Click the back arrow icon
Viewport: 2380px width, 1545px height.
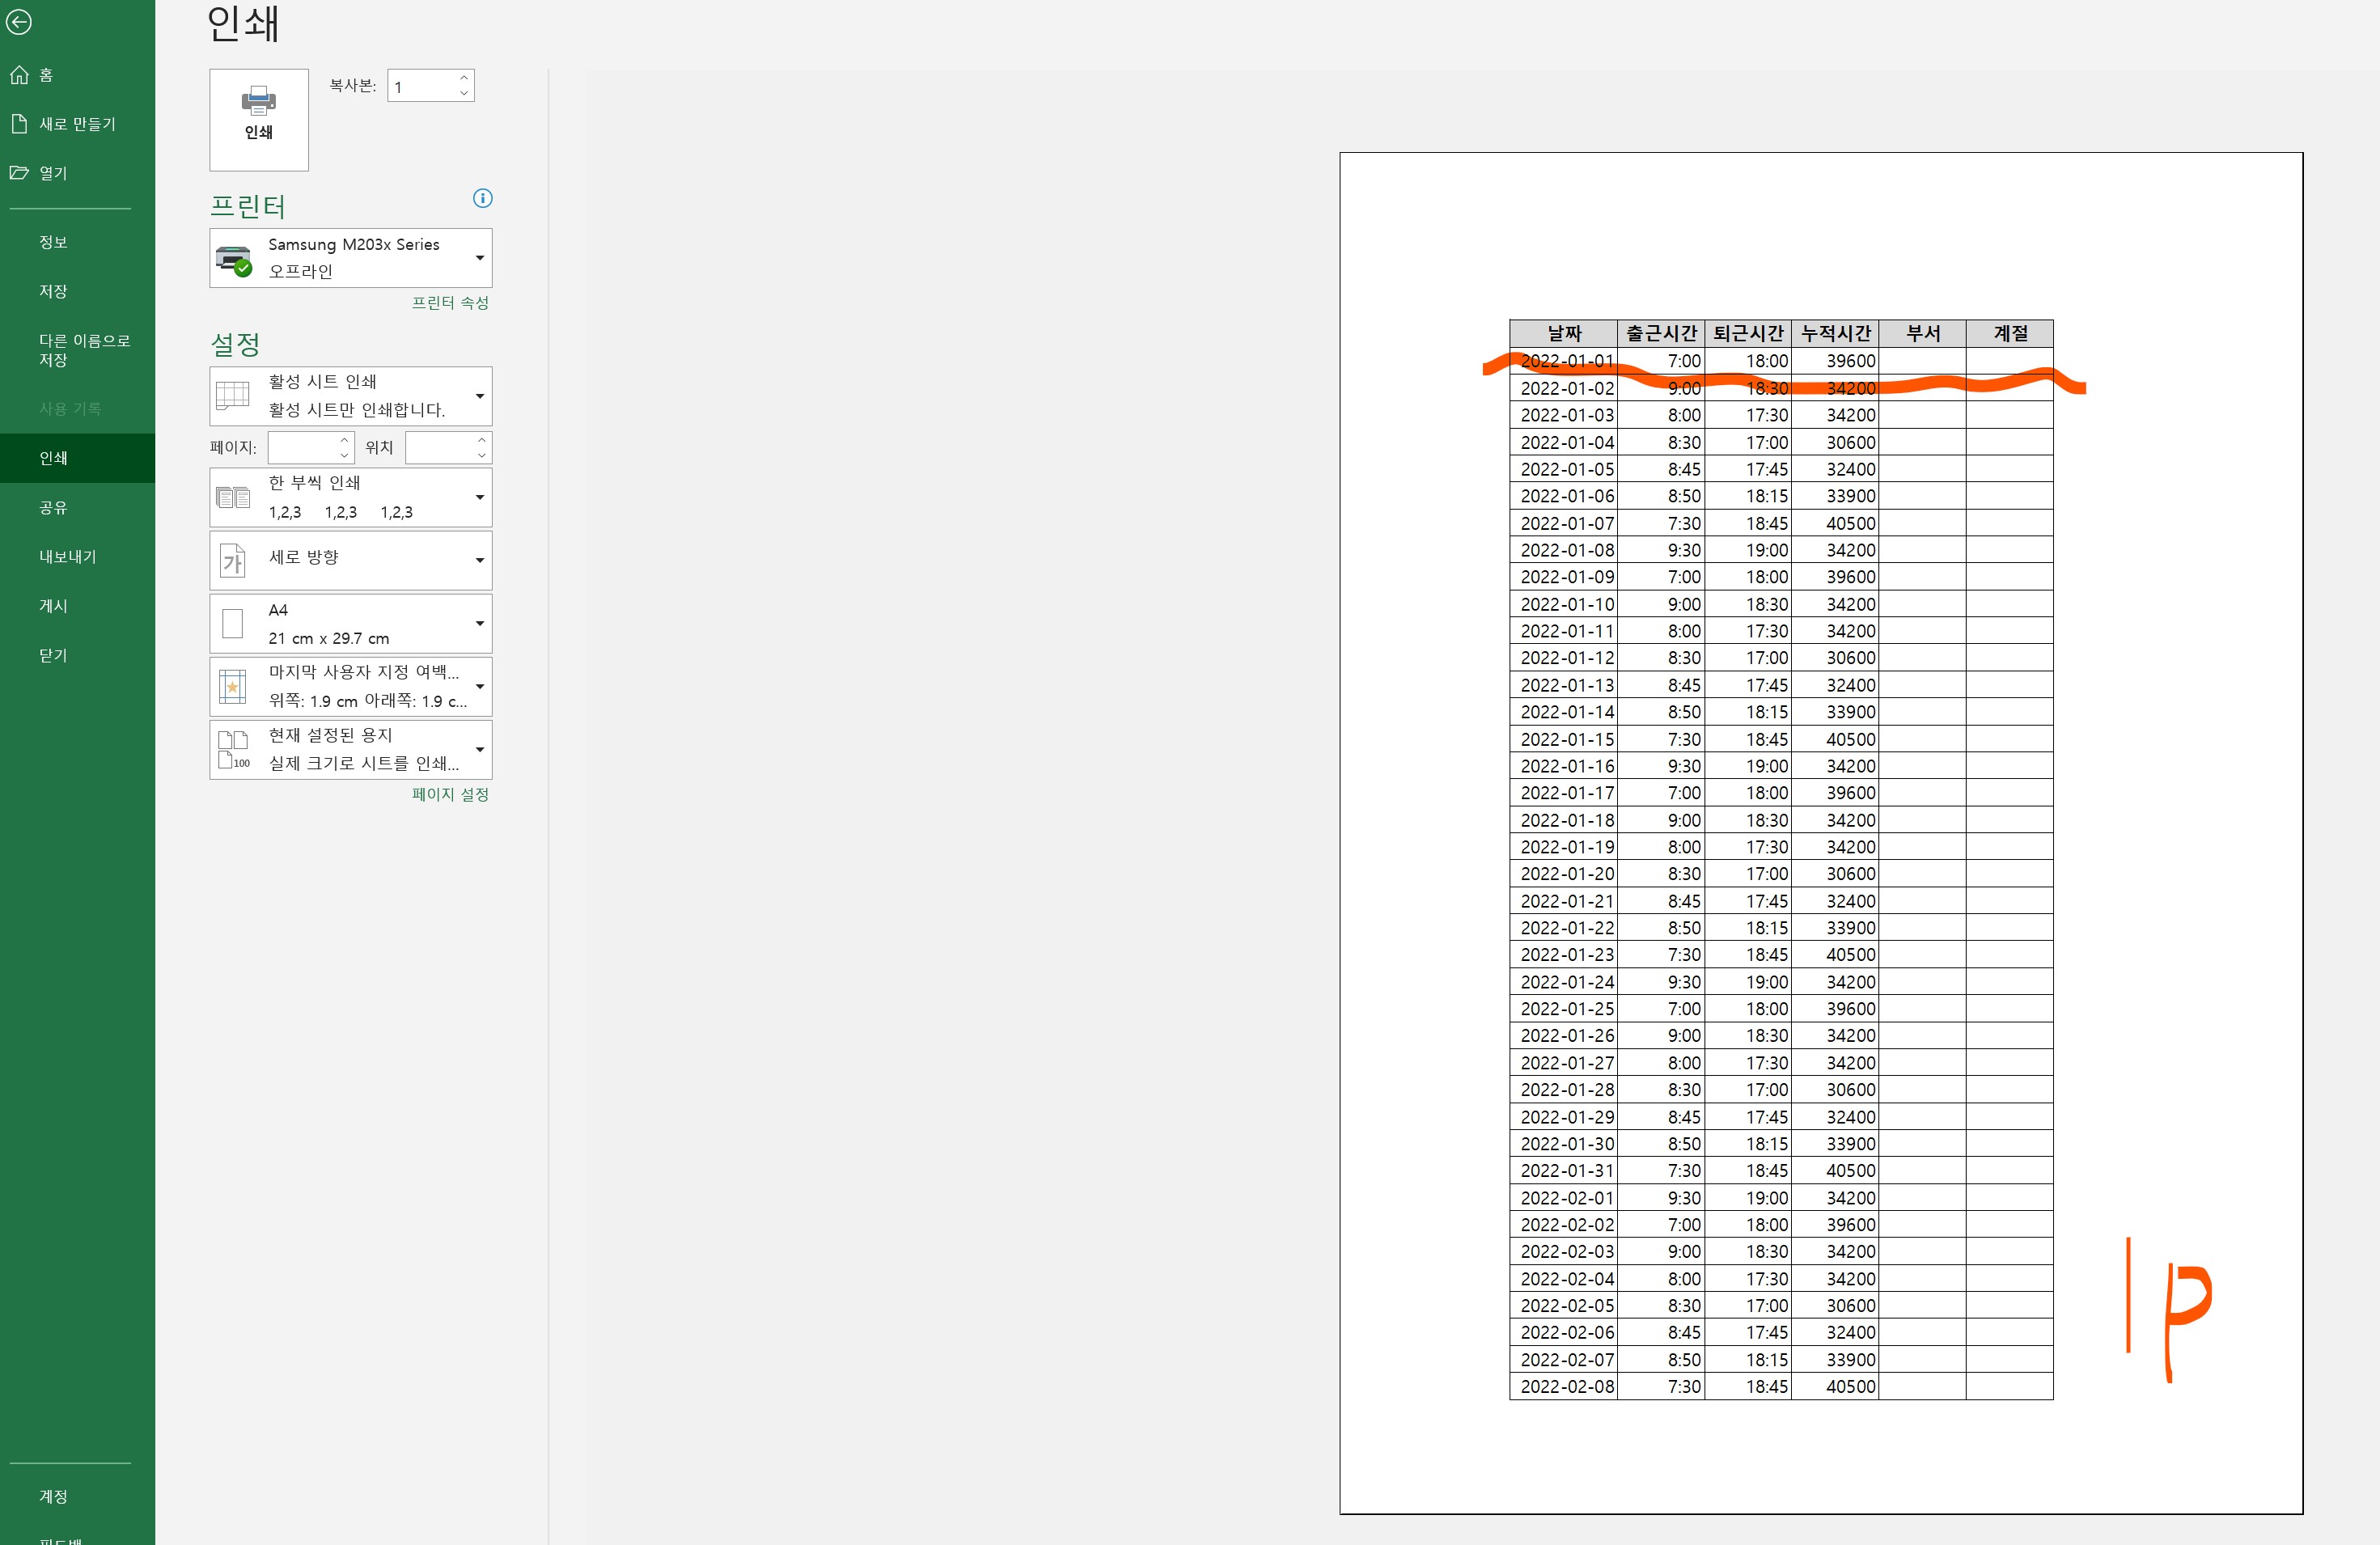(19, 22)
